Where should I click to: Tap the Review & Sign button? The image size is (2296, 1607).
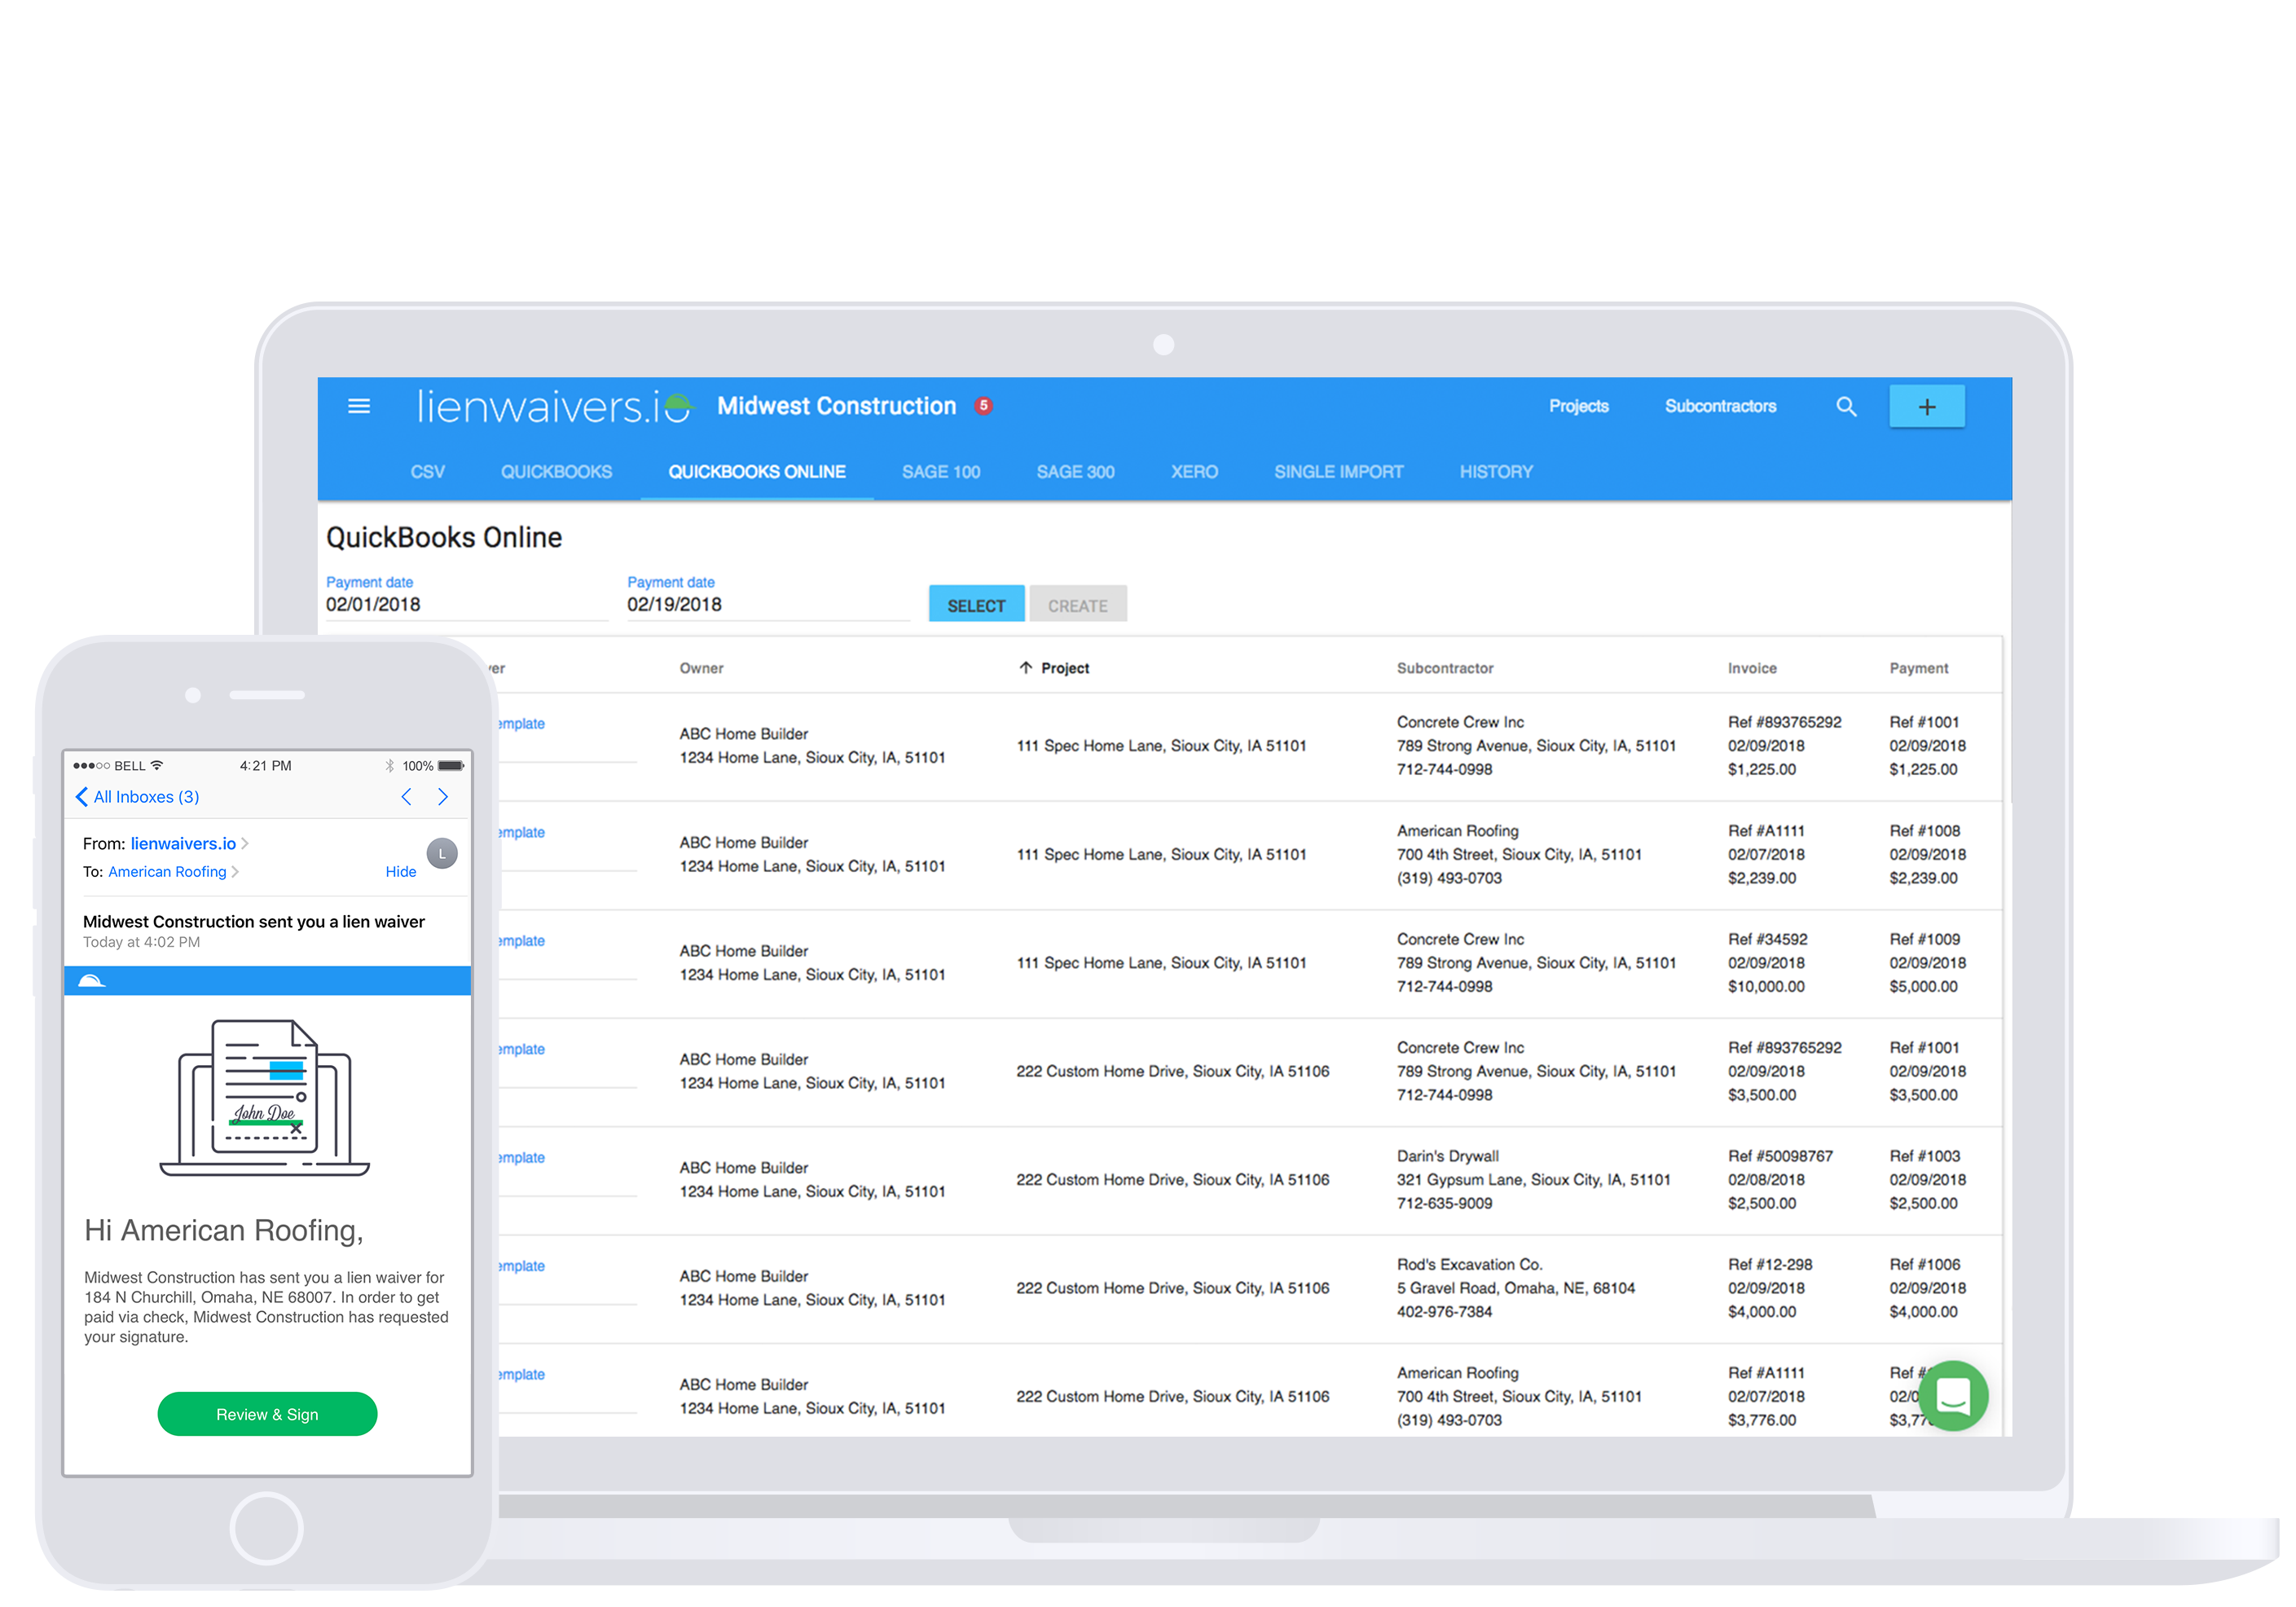click(x=267, y=1414)
